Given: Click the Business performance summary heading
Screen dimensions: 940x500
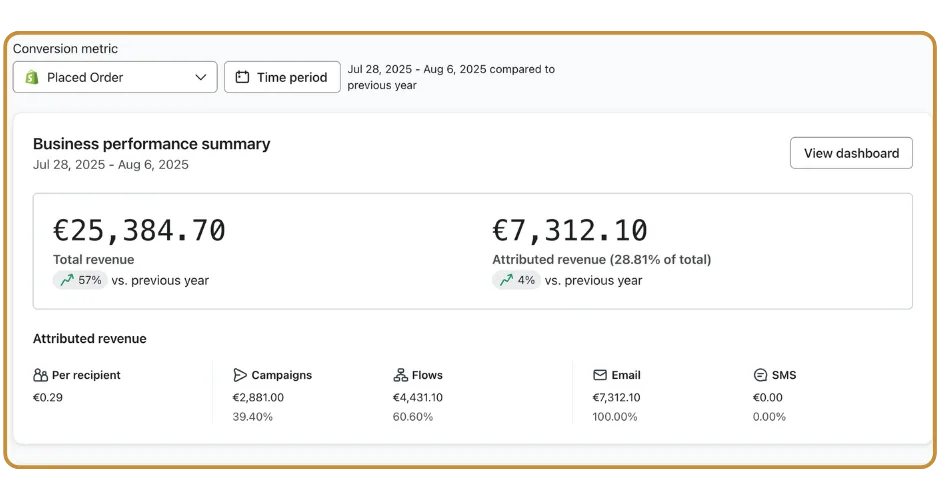Looking at the screenshot, I should 152,144.
